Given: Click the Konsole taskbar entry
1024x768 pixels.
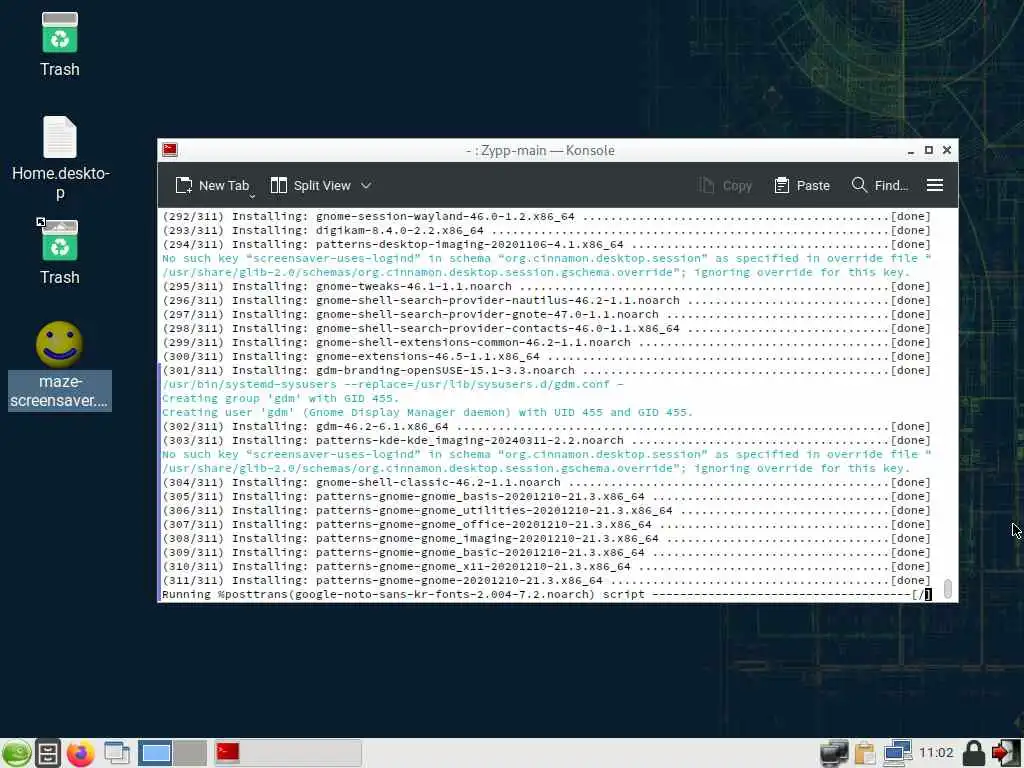Looking at the screenshot, I should pyautogui.click(x=287, y=753).
